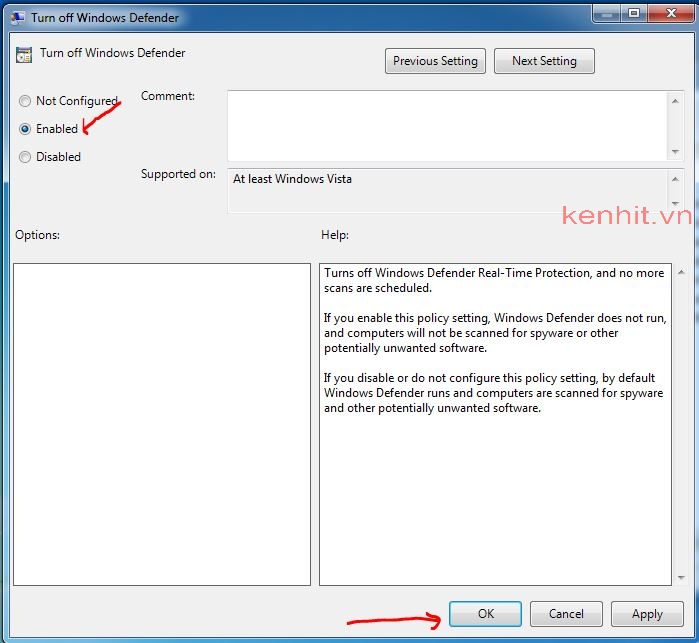Jump to the Next Setting
Viewport: 699px width, 643px height.
[544, 61]
